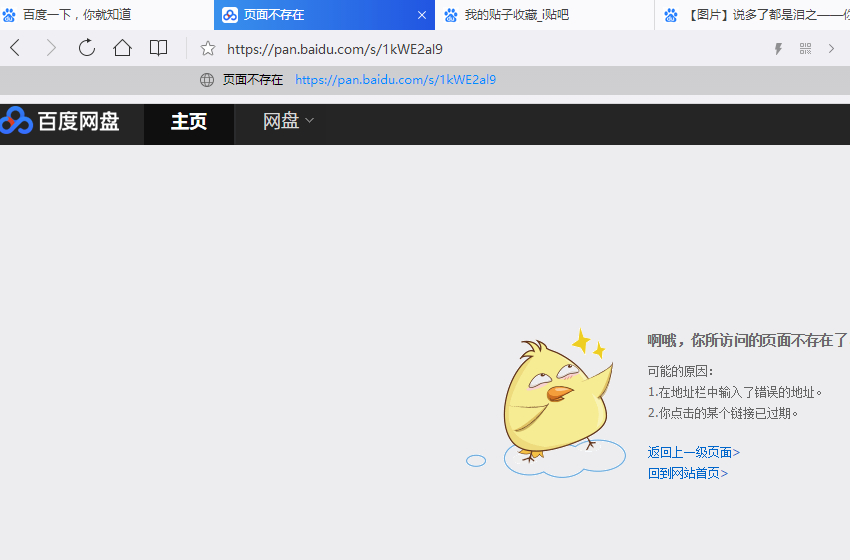Screen dimensions: 850x560
Task: Reload the page with refresh icon
Action: (87, 48)
